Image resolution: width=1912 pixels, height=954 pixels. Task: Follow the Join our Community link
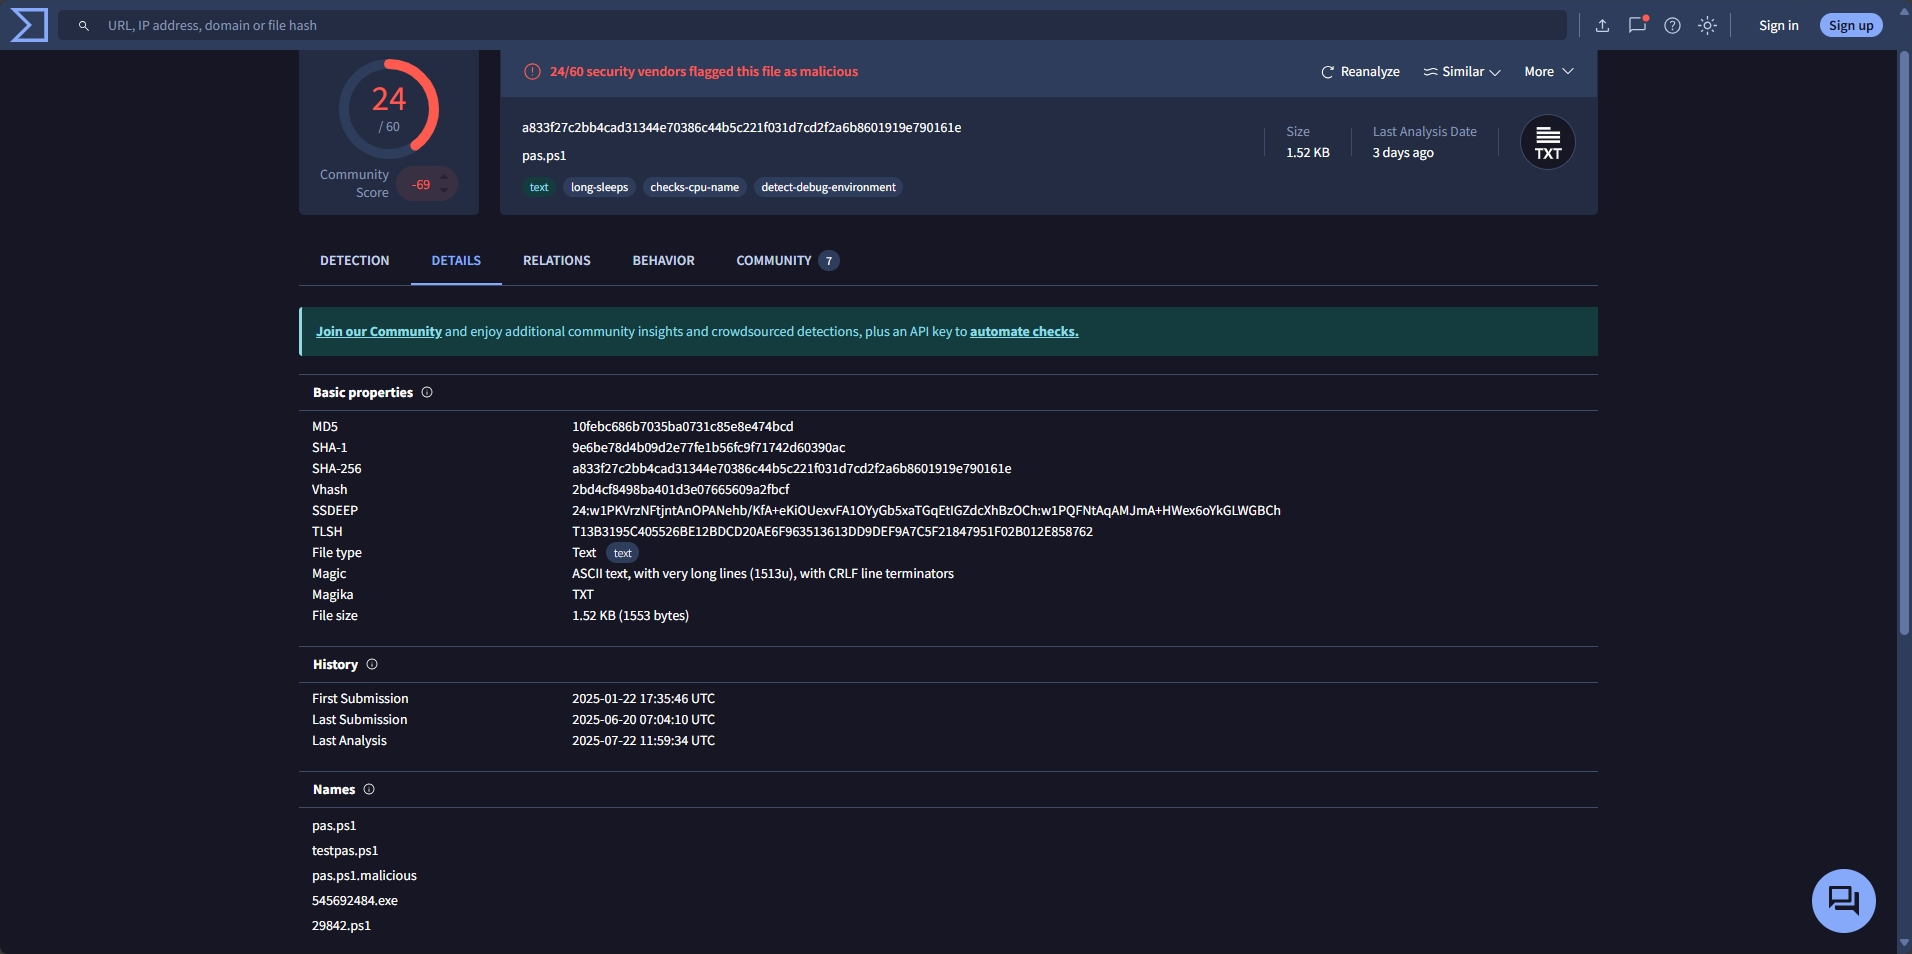click(x=379, y=332)
